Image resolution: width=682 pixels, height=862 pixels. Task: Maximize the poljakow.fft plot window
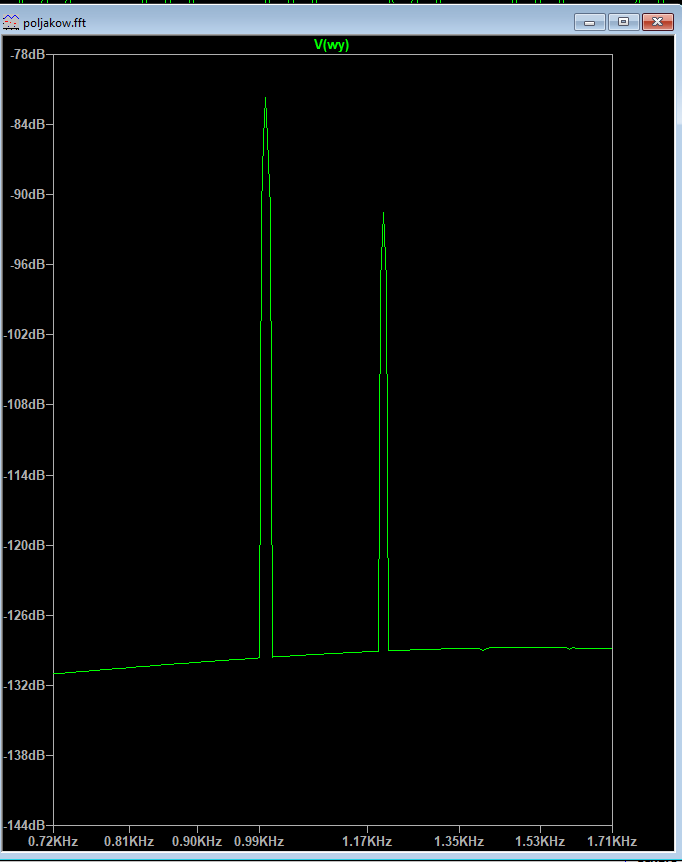(x=622, y=21)
